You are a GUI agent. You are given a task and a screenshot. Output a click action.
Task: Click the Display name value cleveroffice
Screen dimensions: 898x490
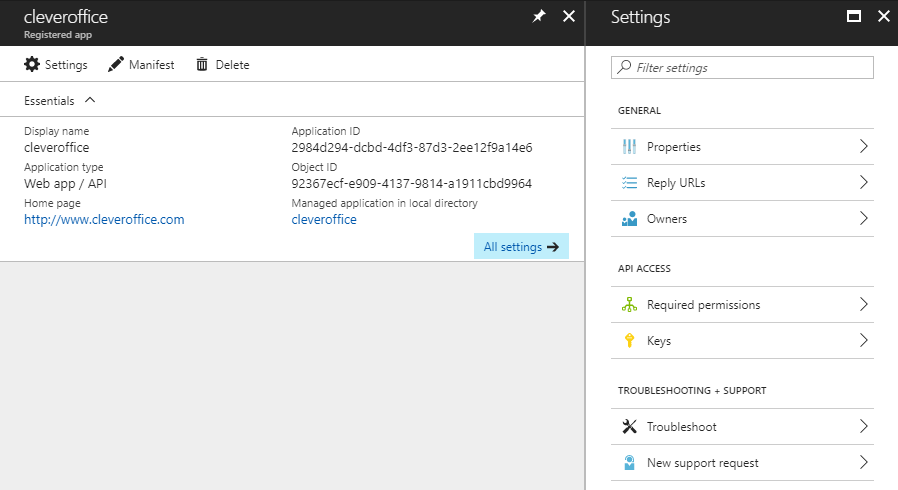click(57, 147)
